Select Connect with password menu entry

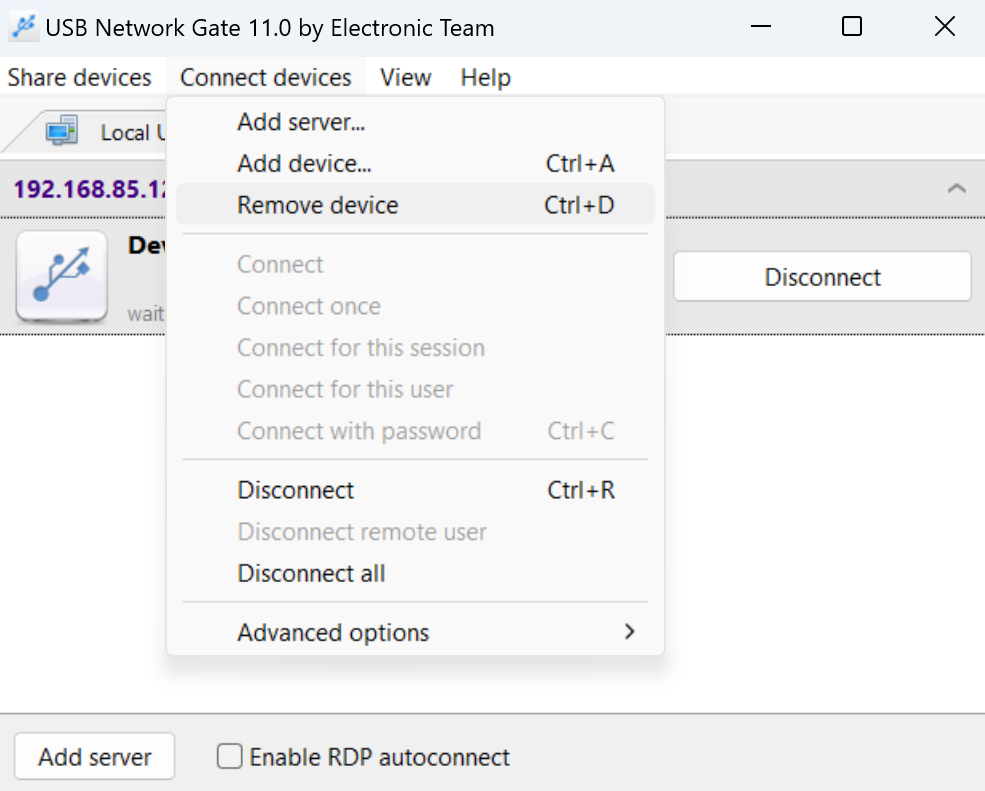point(359,431)
